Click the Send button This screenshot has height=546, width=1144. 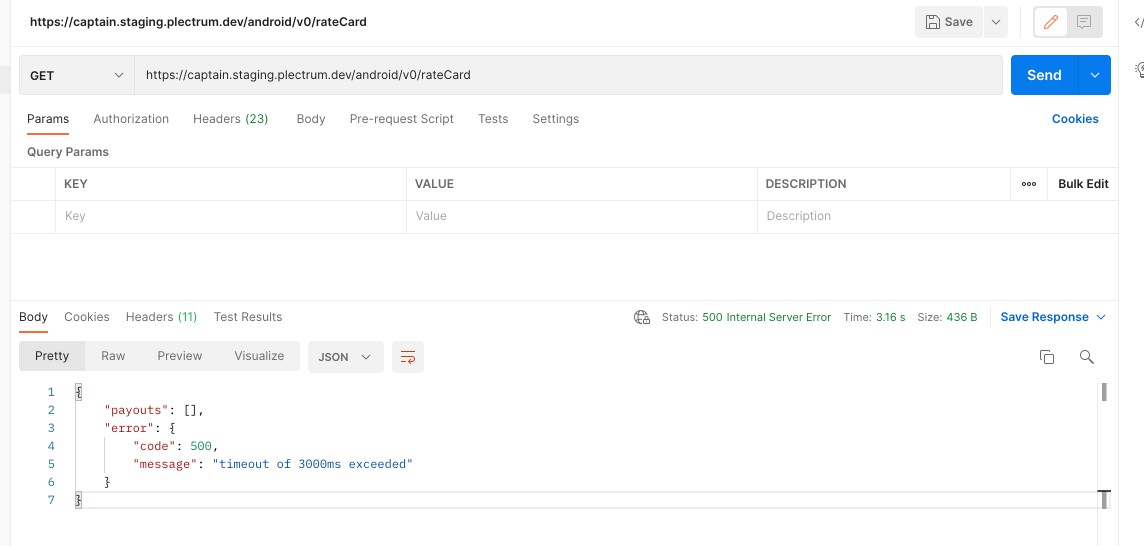tap(1043, 75)
